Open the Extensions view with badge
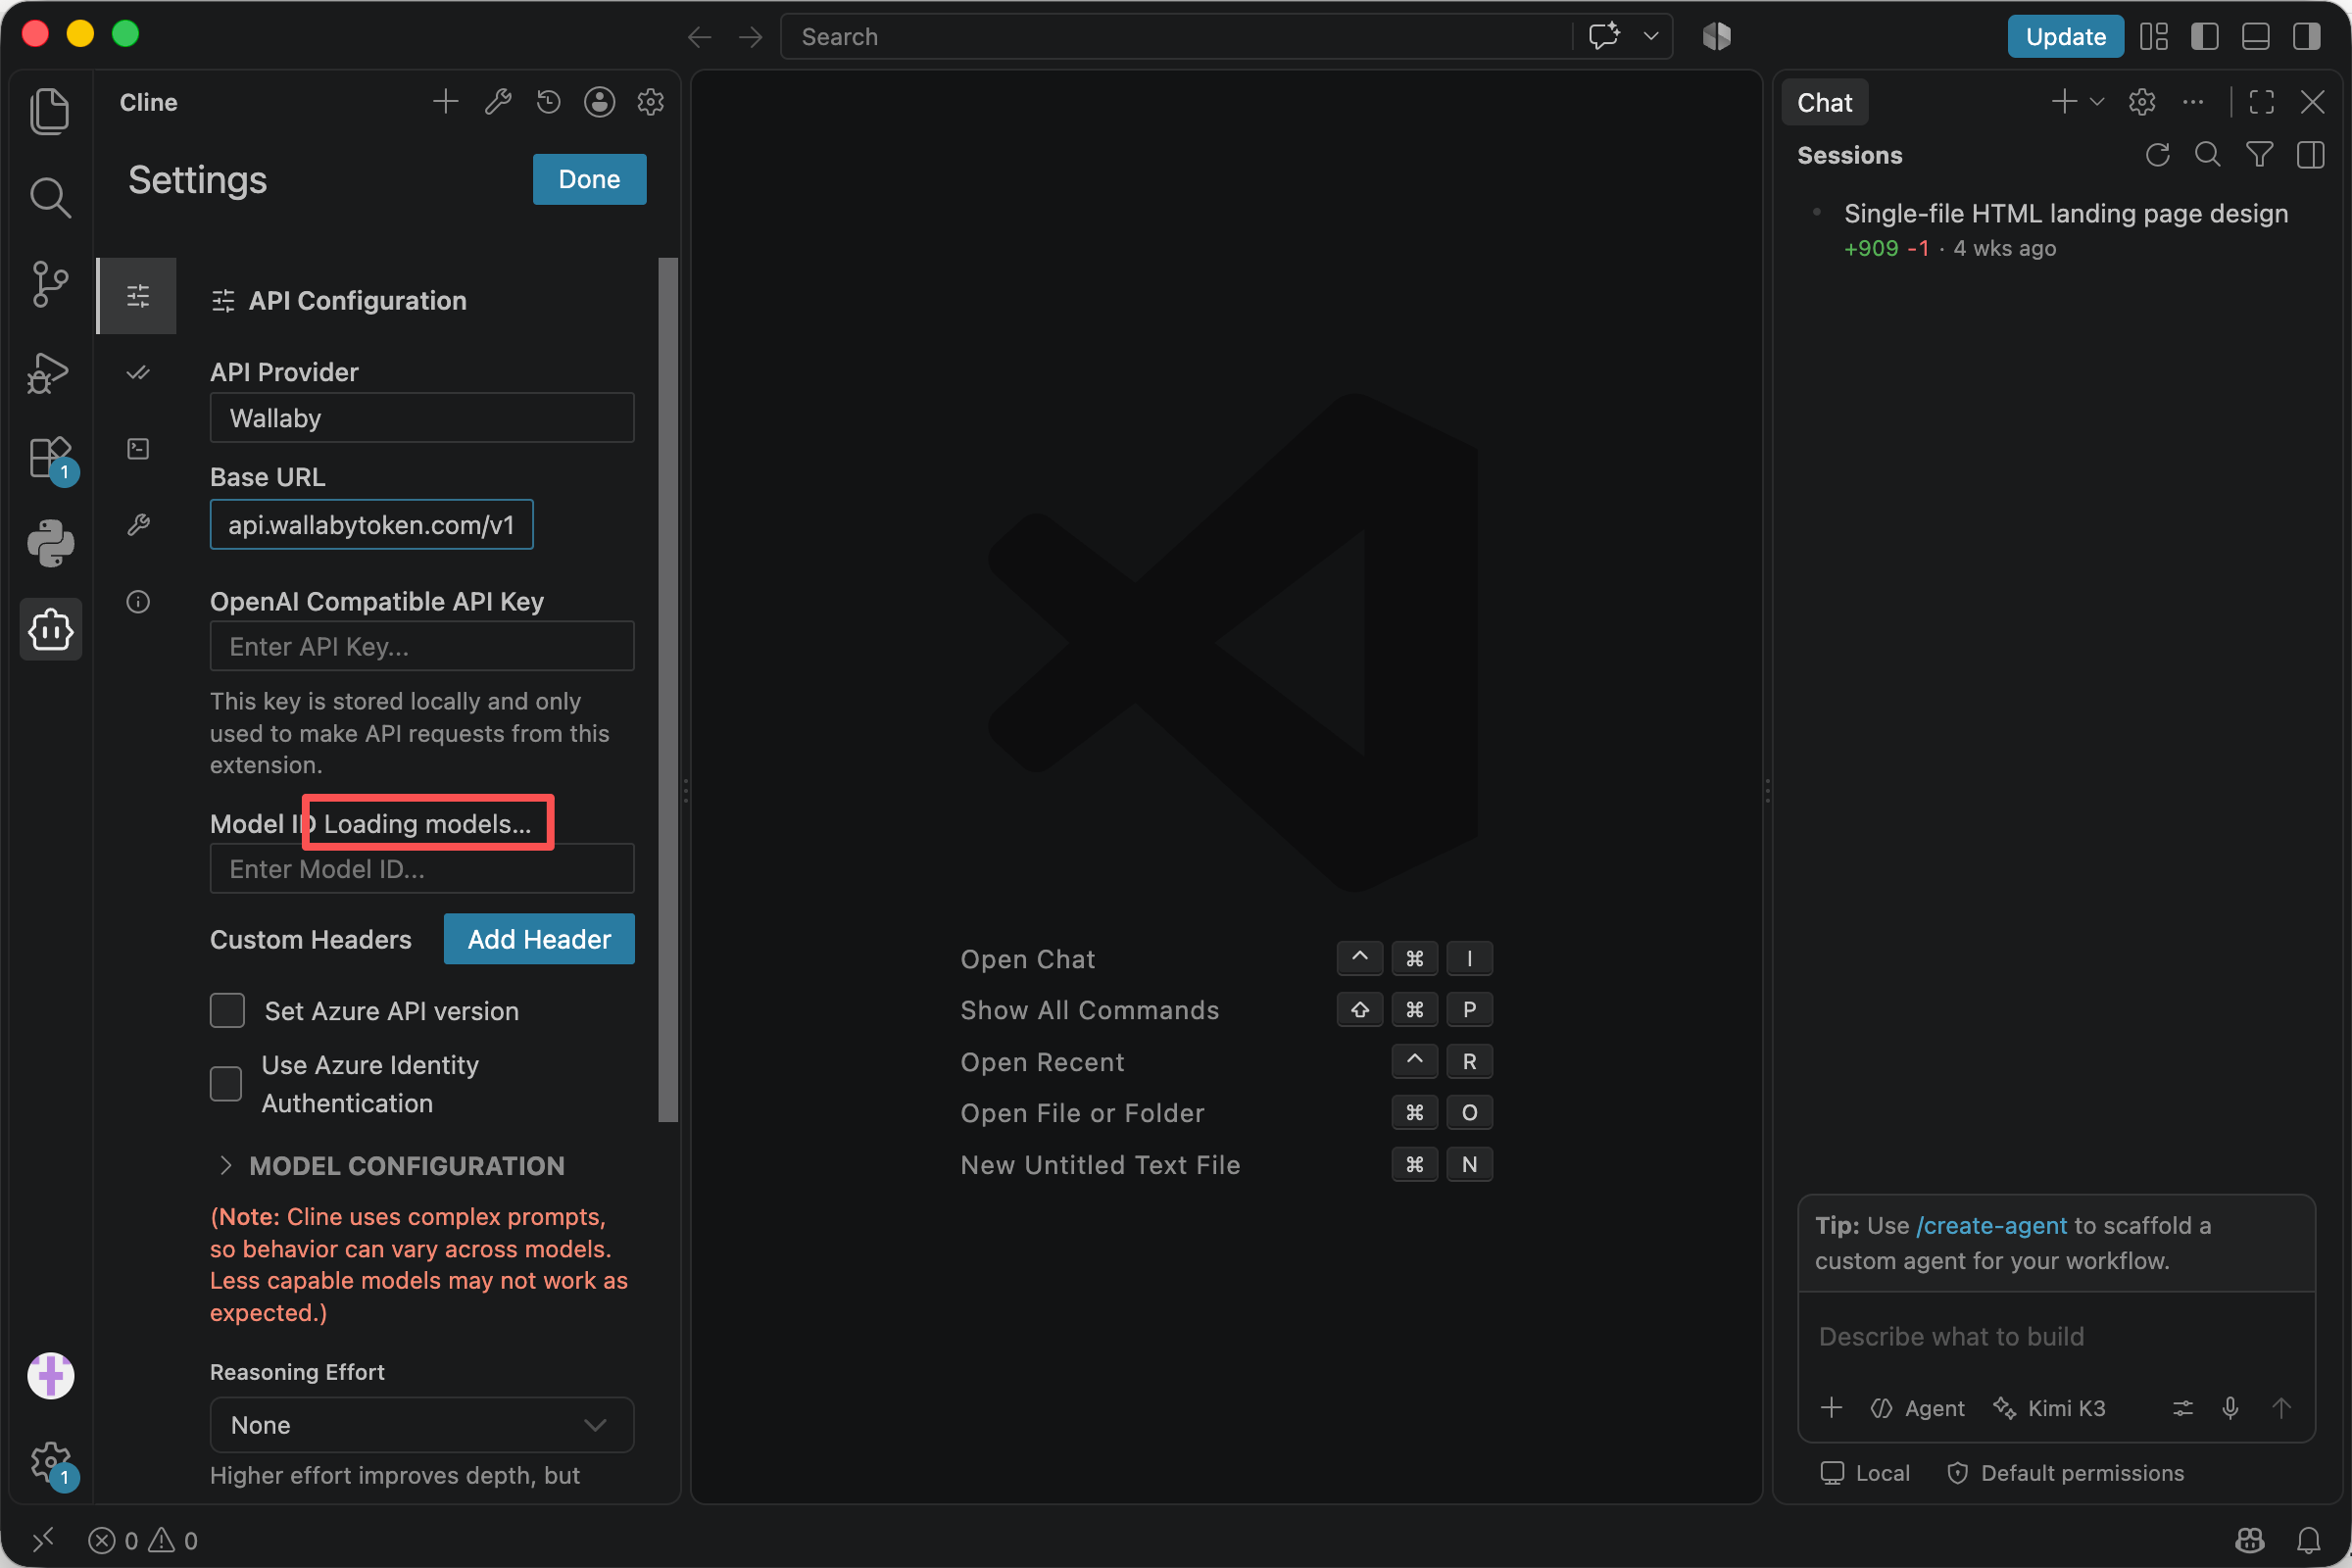 point(50,459)
